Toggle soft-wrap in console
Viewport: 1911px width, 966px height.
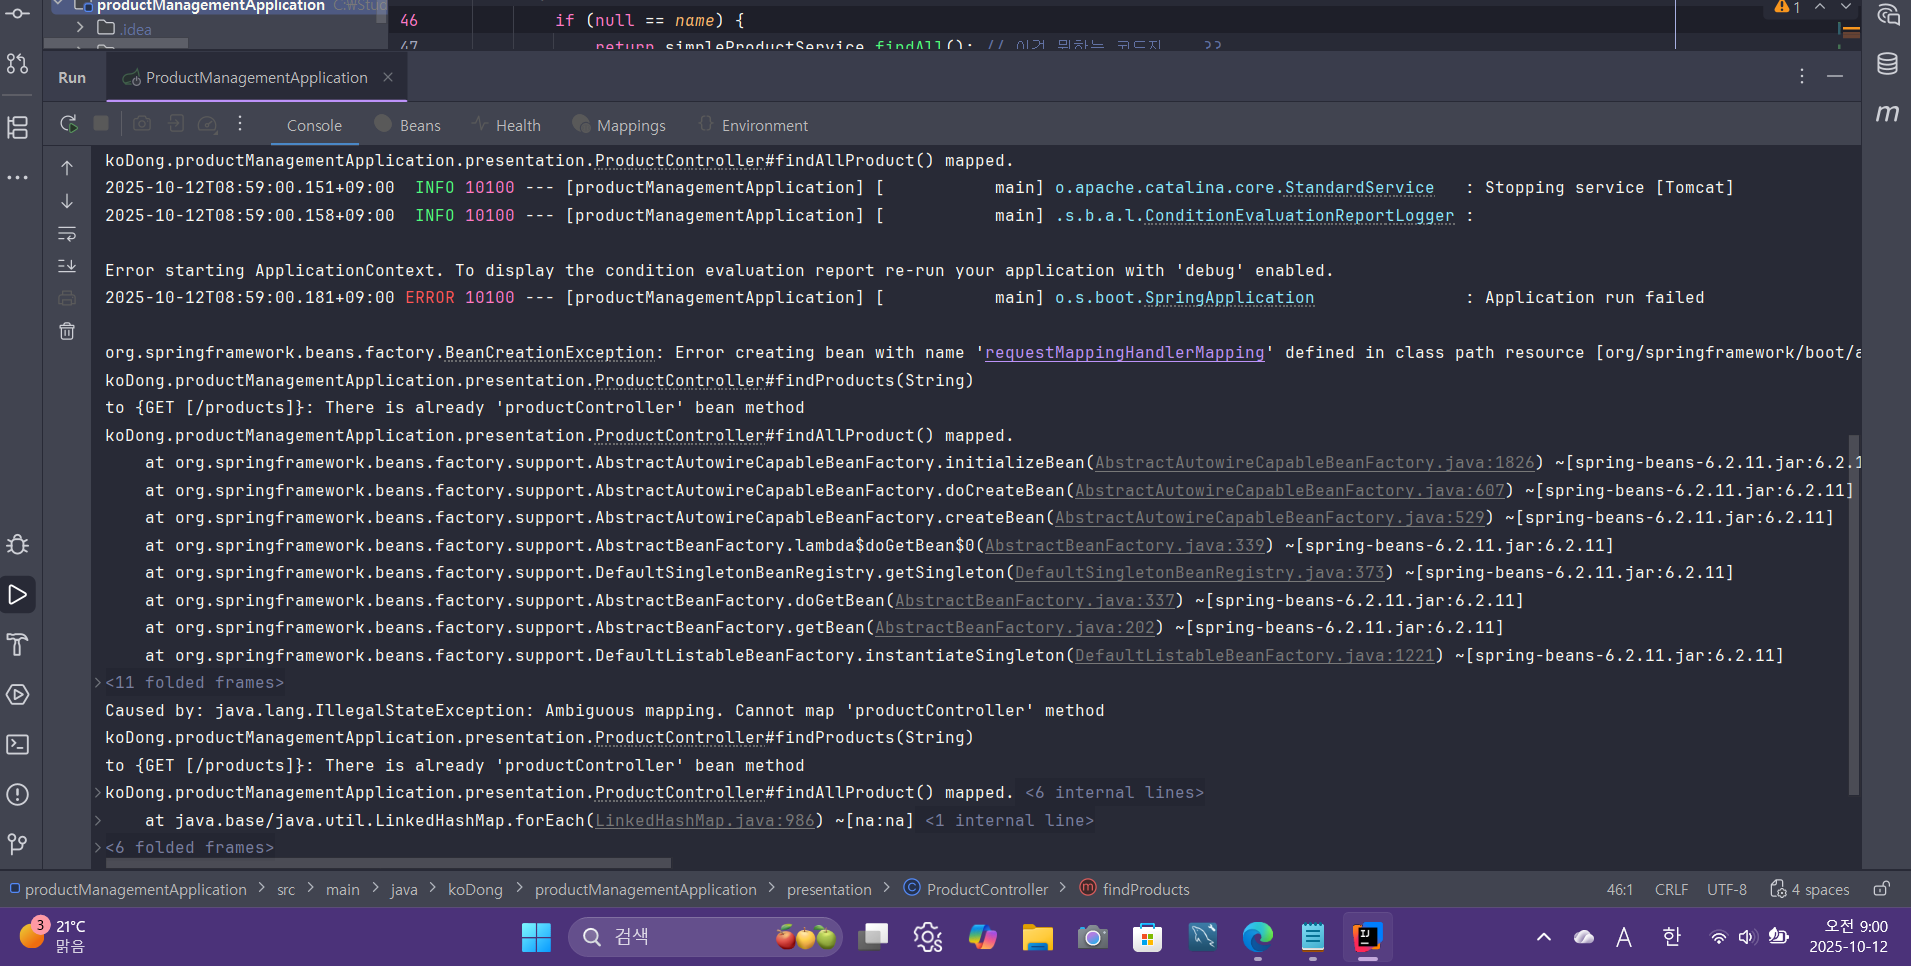(x=67, y=234)
